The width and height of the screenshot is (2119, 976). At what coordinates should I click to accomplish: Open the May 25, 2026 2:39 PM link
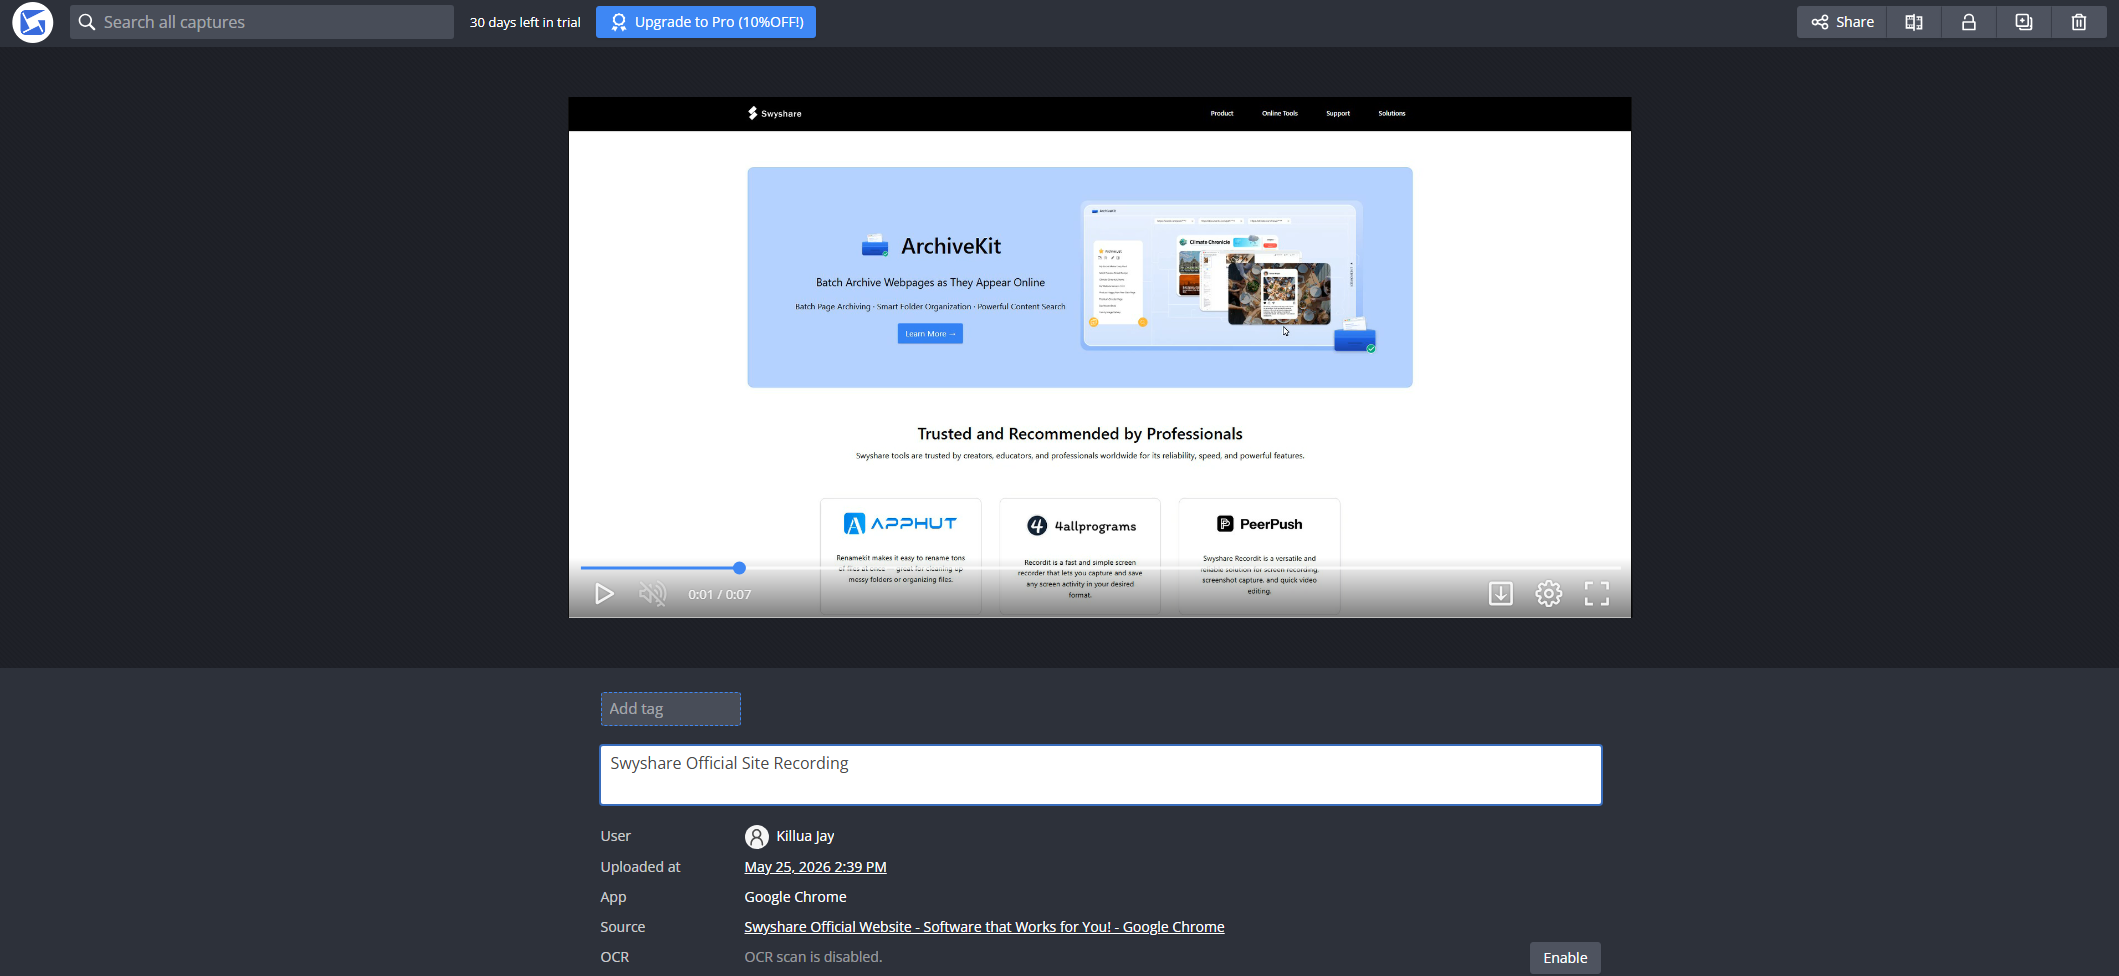click(x=816, y=867)
